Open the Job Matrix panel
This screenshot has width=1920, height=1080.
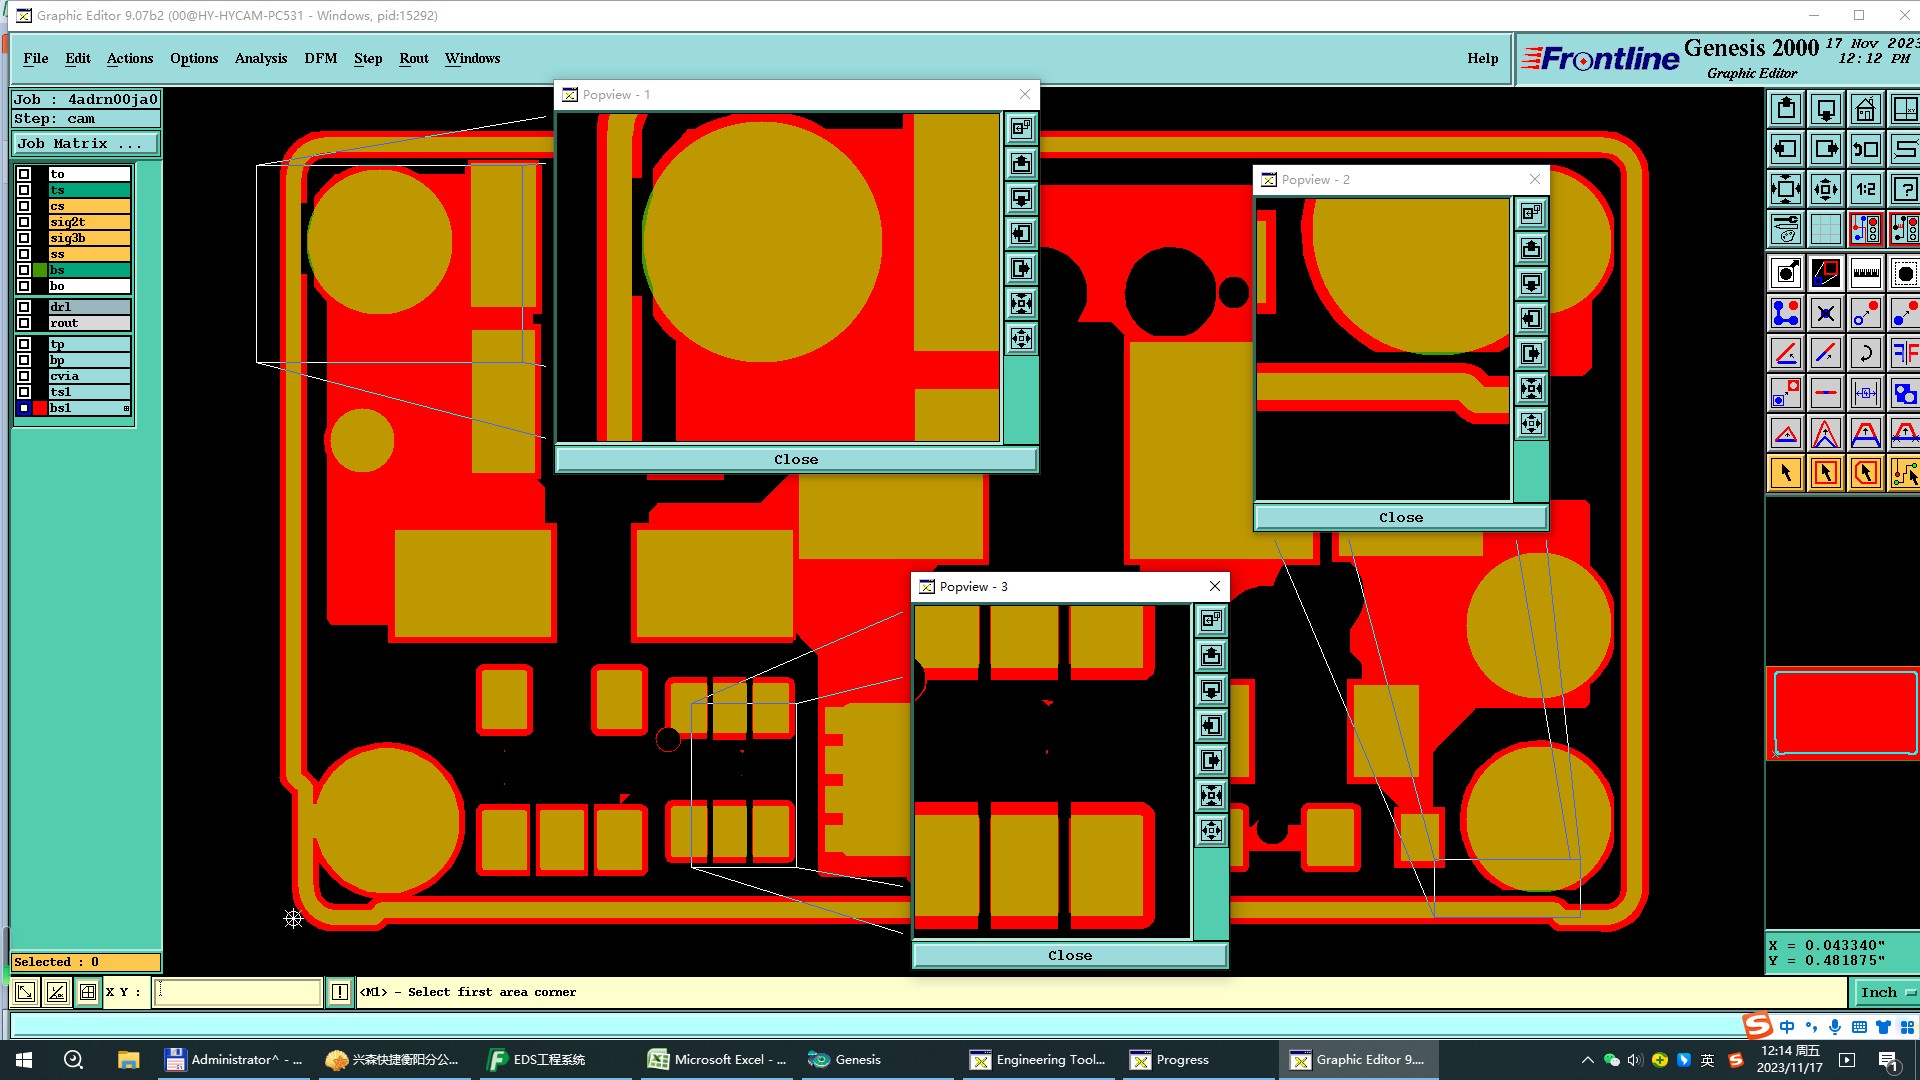tap(85, 144)
